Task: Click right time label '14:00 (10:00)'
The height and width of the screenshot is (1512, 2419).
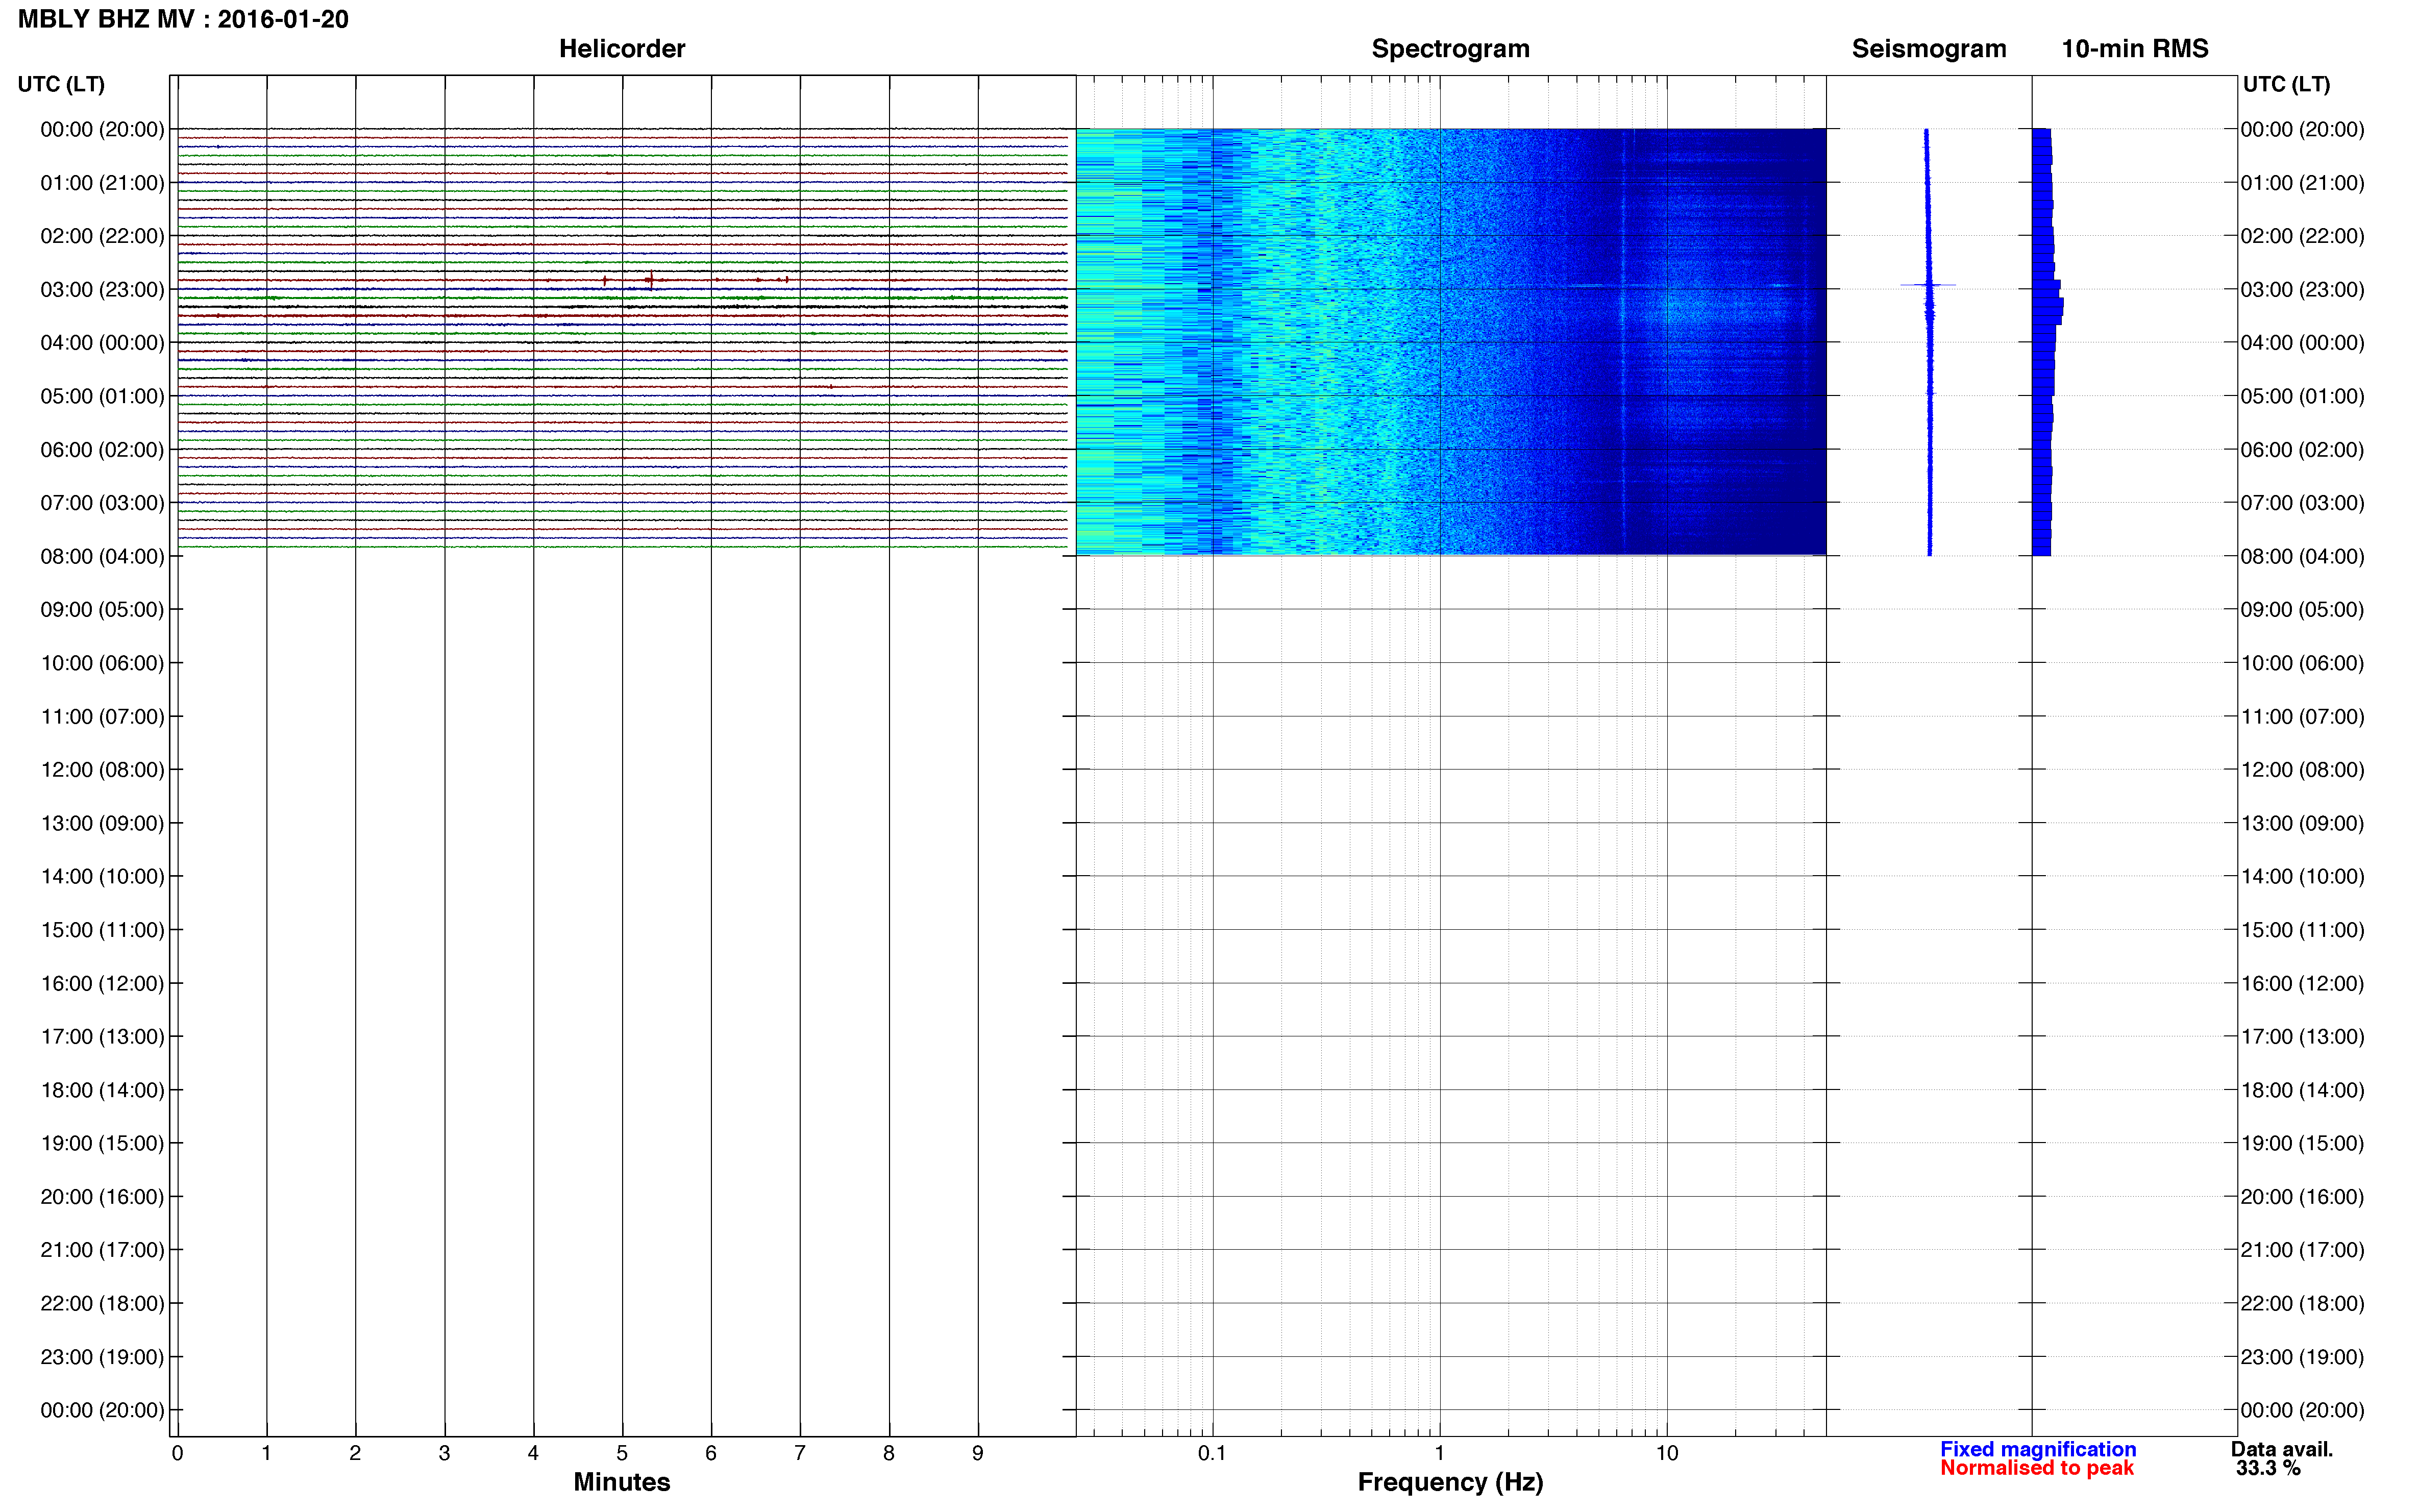Action: point(2302,877)
